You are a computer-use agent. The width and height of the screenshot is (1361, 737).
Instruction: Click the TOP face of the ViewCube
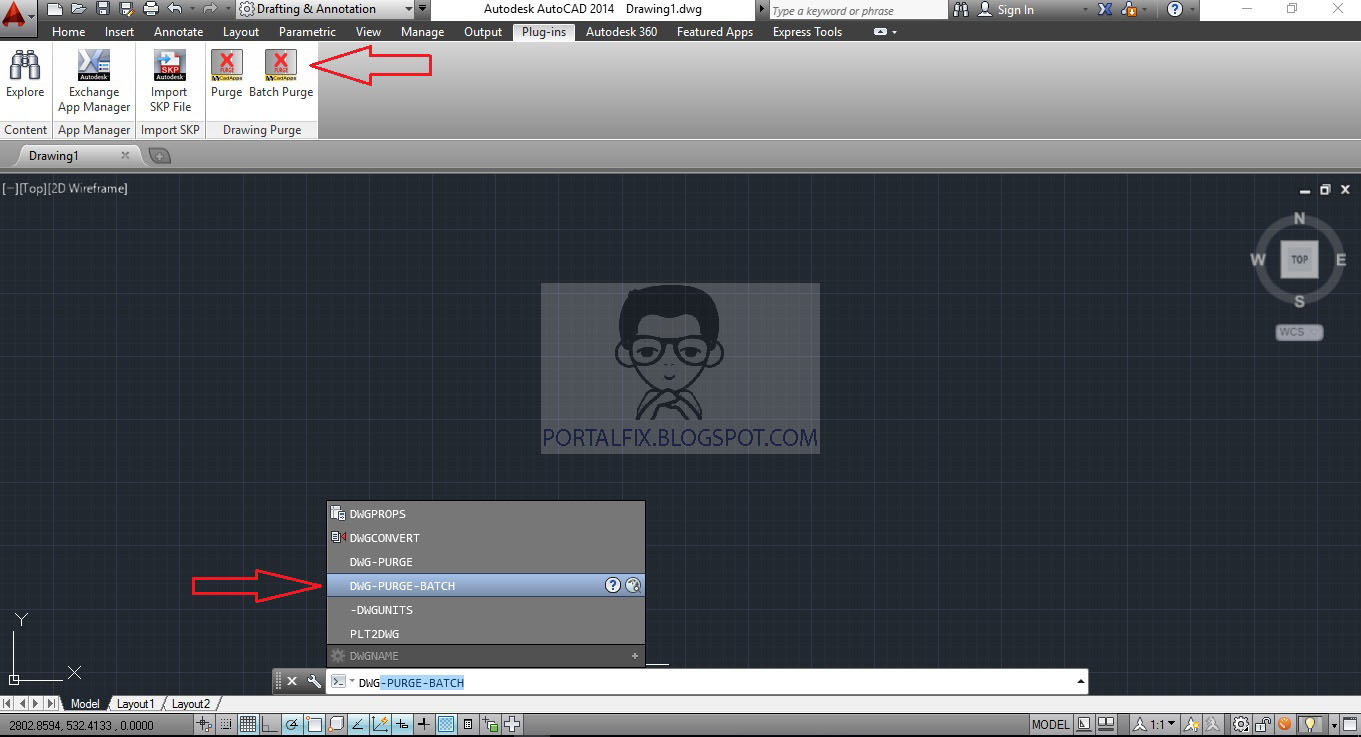[x=1298, y=259]
